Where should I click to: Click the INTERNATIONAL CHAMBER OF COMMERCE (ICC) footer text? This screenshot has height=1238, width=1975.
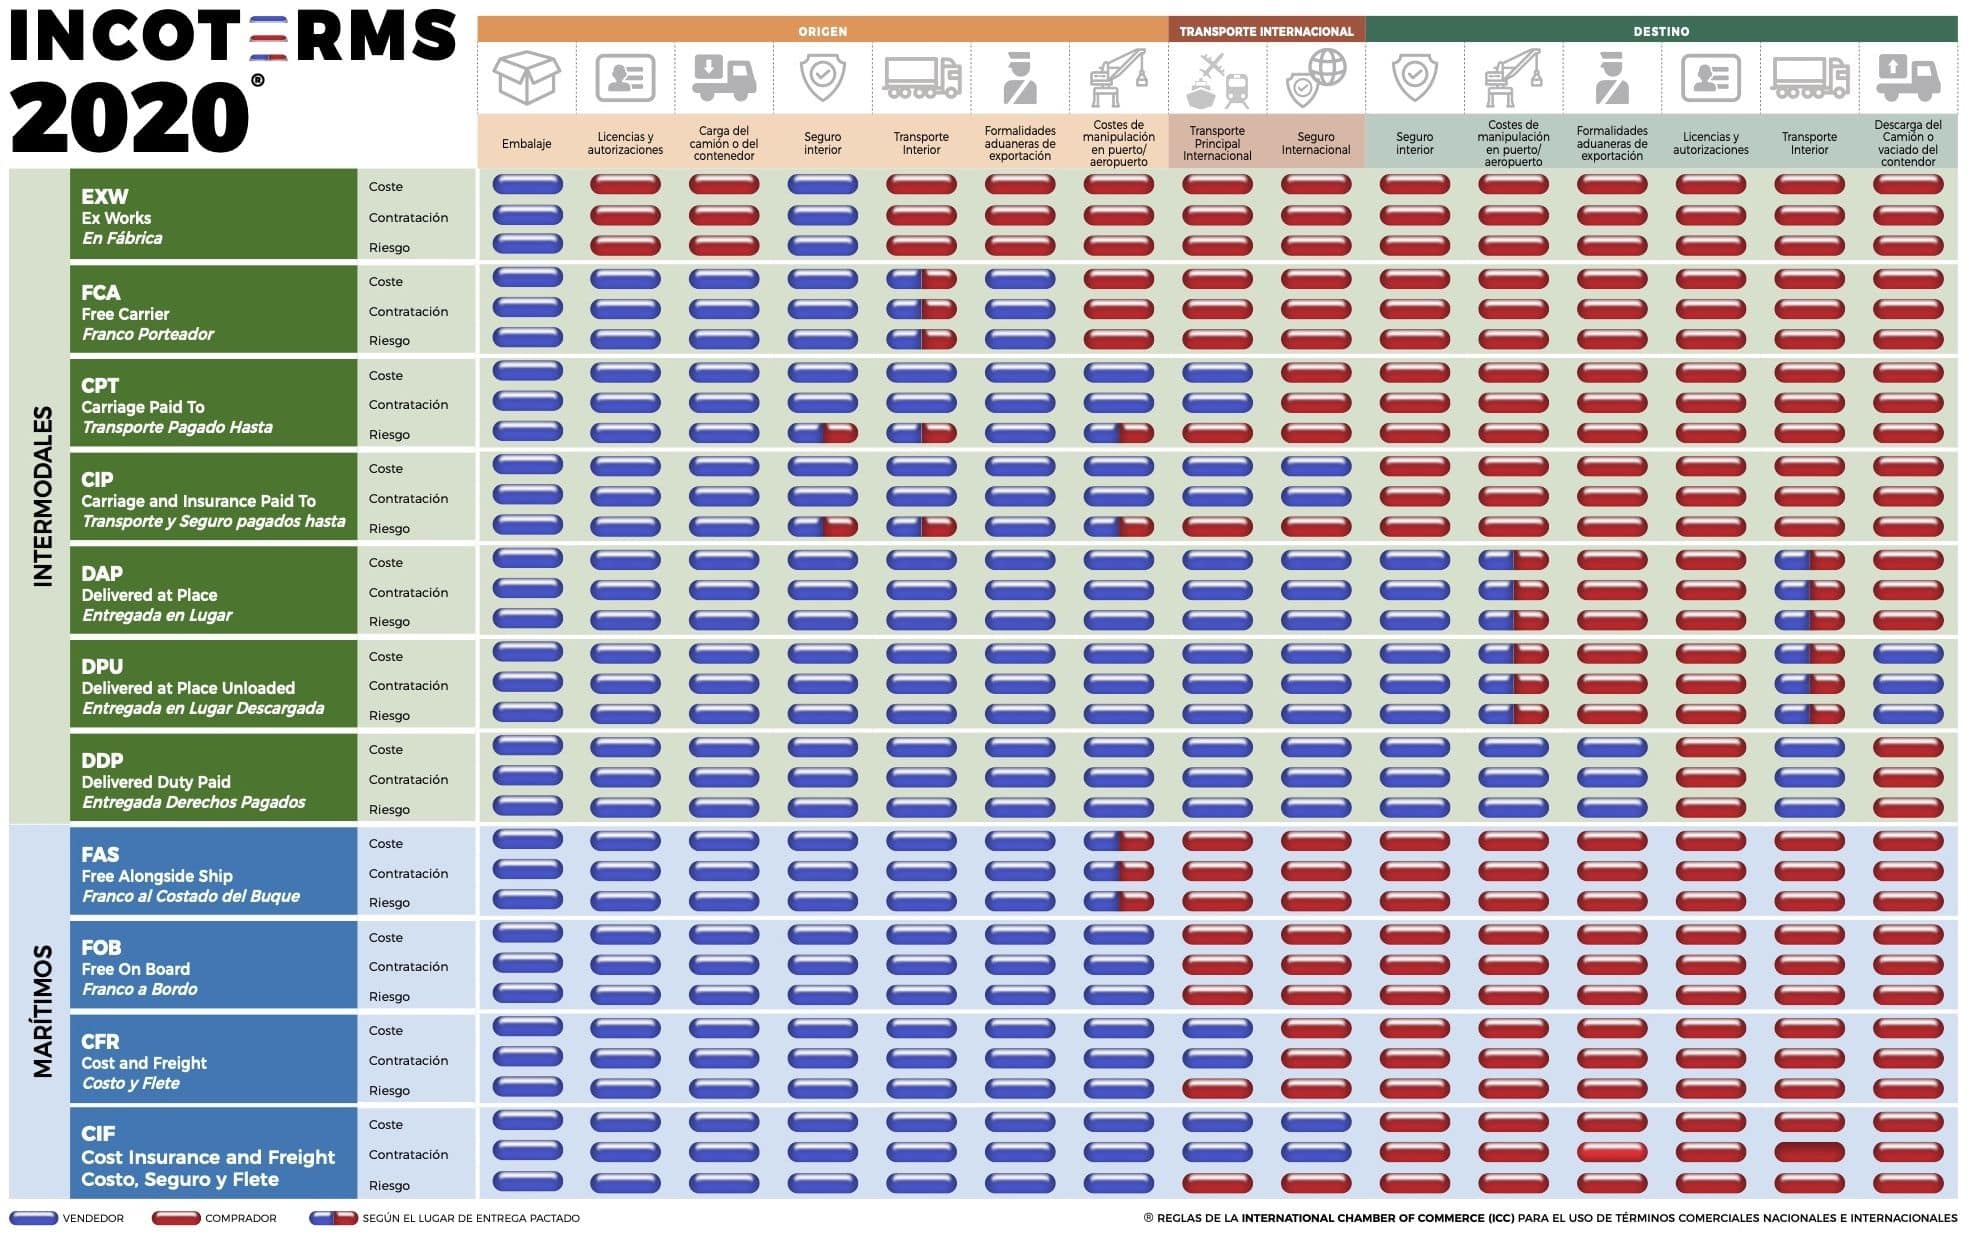point(1377,1218)
